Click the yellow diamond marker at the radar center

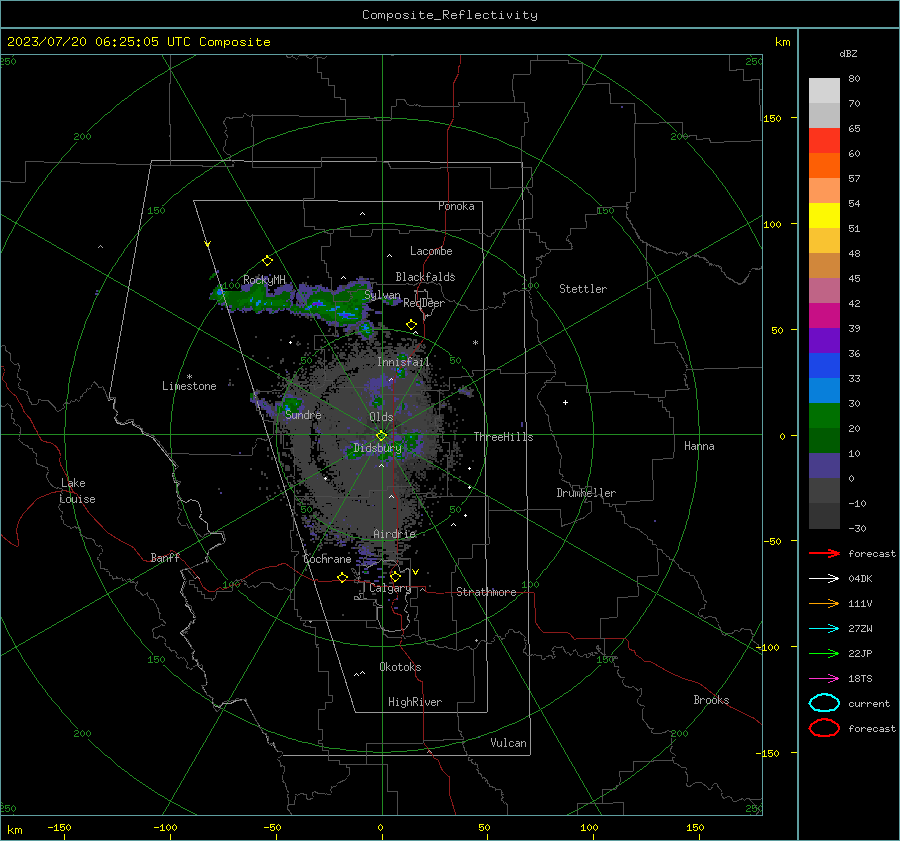pyautogui.click(x=381, y=435)
